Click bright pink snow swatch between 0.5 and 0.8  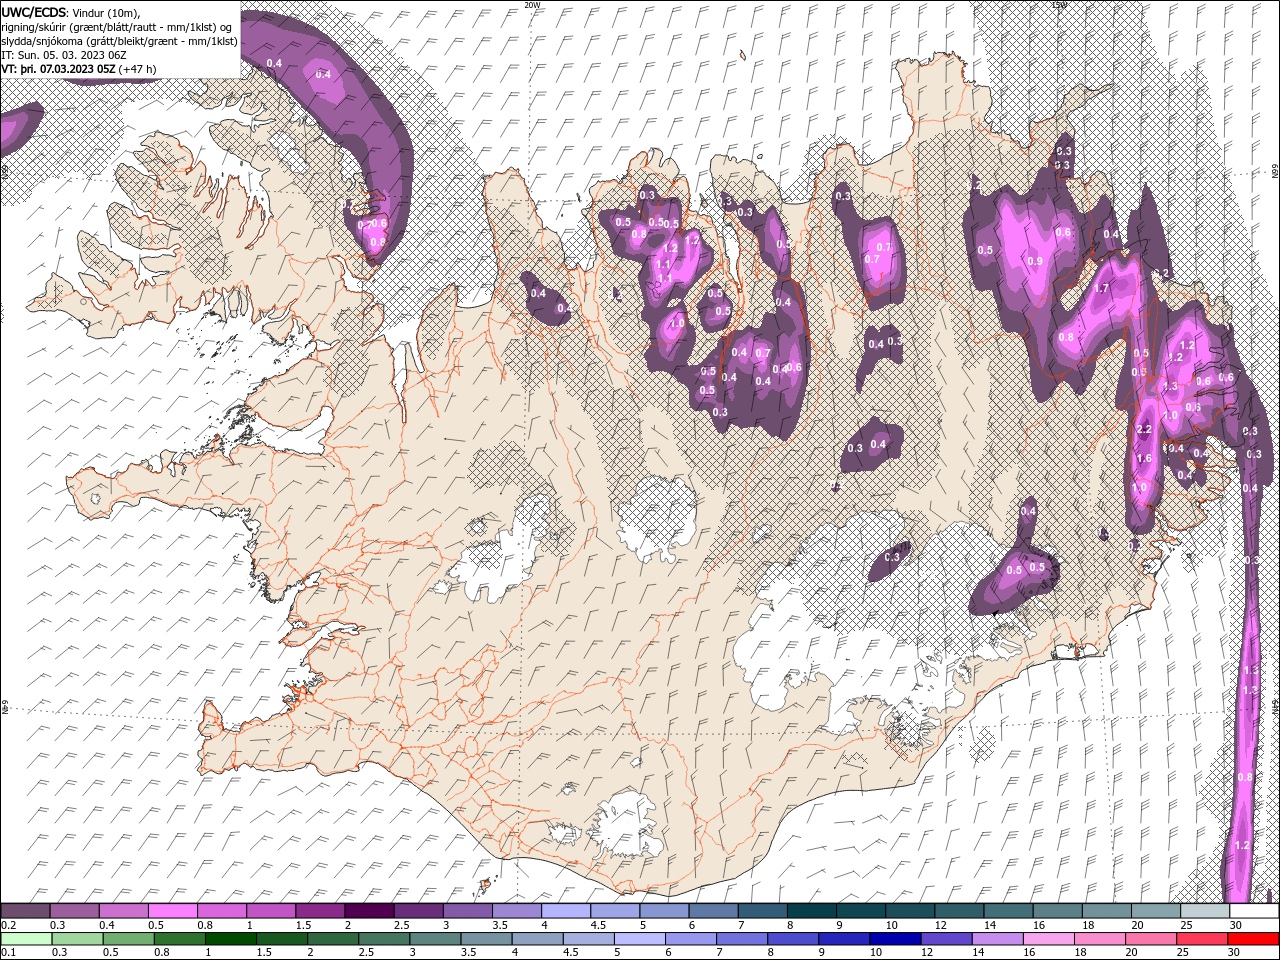(x=172, y=911)
